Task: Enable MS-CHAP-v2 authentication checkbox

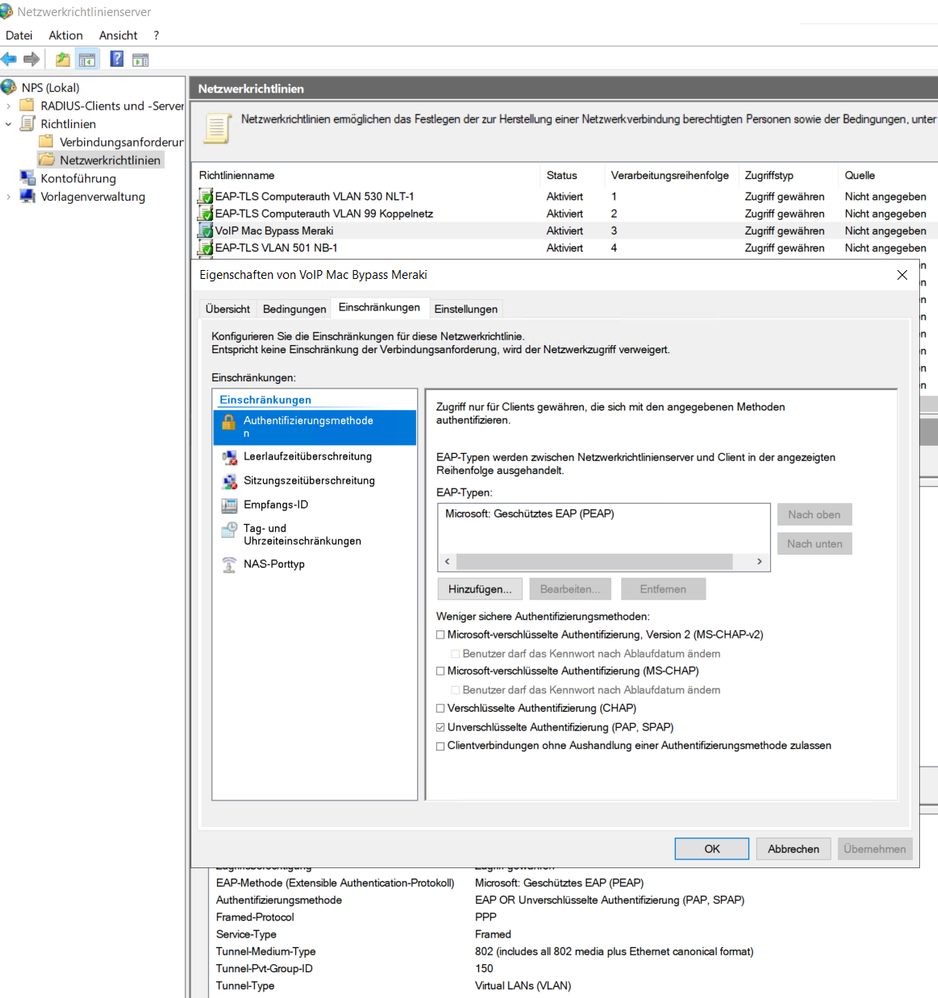Action: pos(441,635)
